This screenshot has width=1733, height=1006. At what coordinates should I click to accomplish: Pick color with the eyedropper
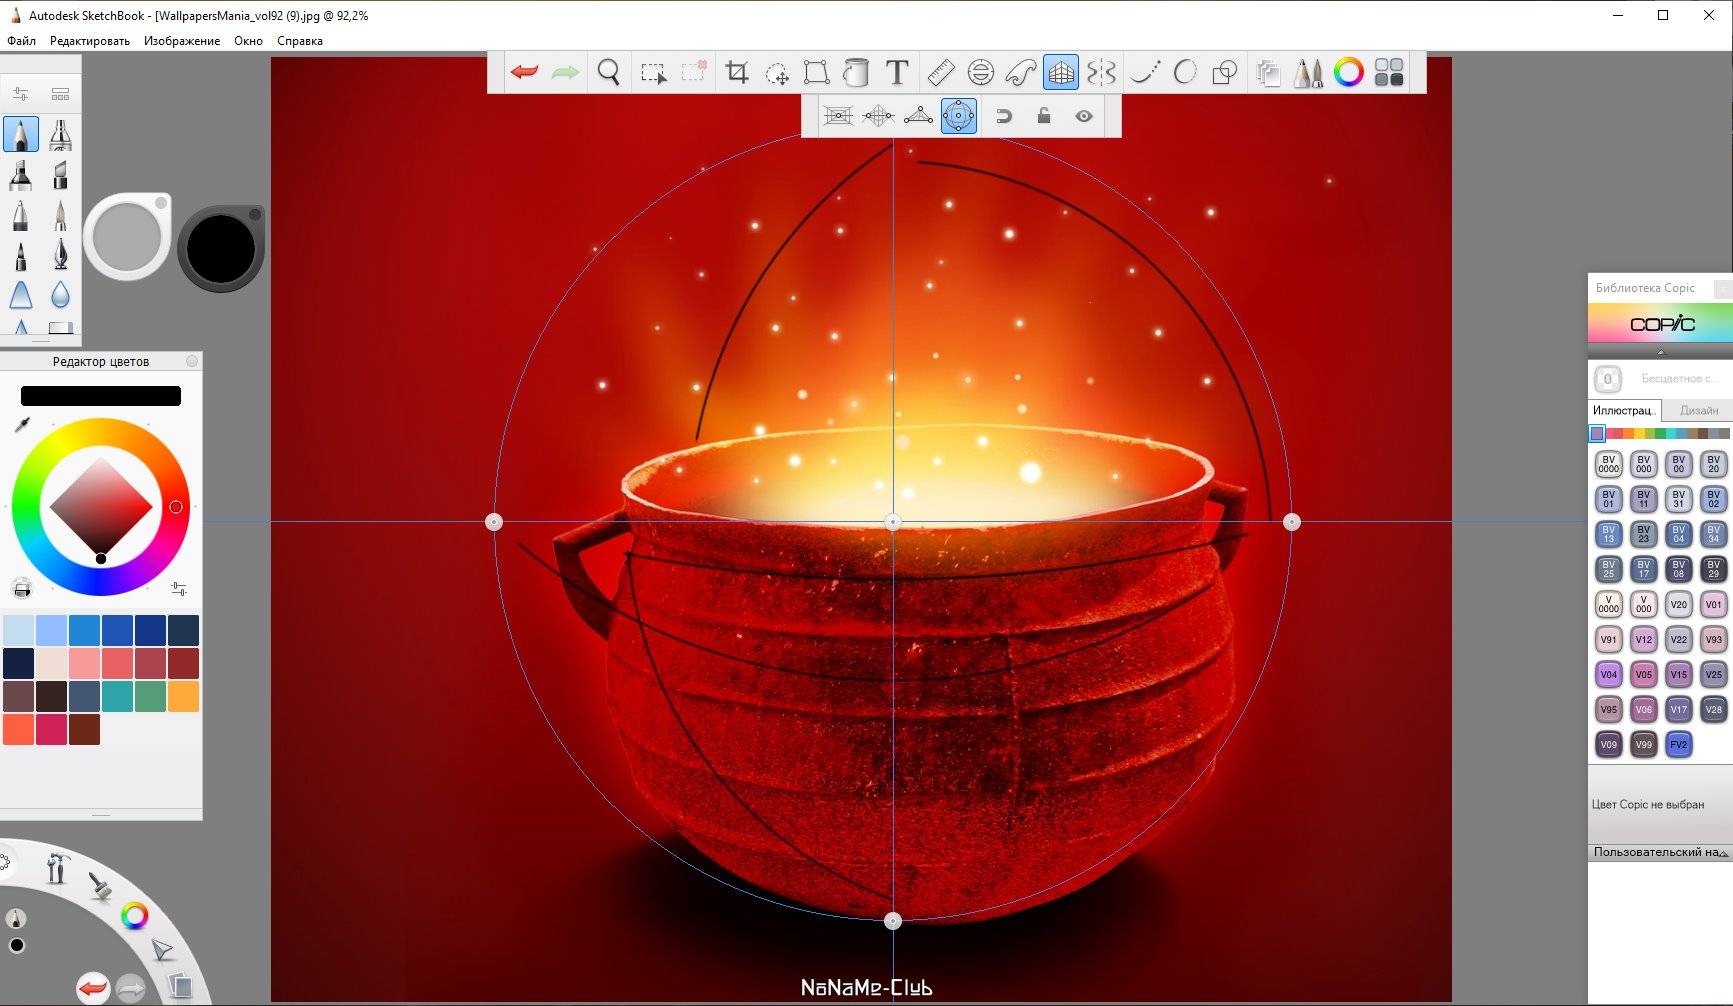click(x=22, y=425)
